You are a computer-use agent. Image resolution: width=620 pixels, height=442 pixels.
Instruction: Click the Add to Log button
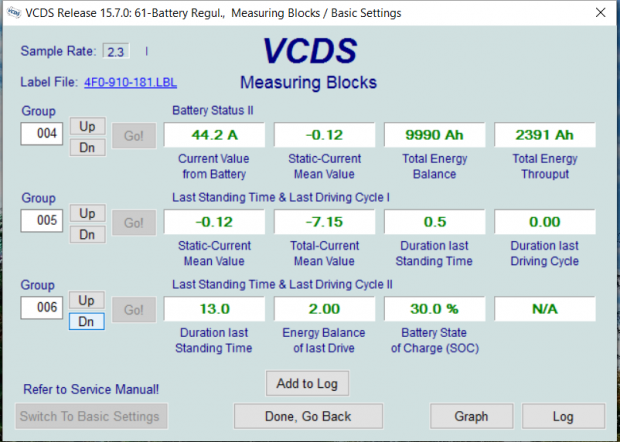click(x=307, y=383)
